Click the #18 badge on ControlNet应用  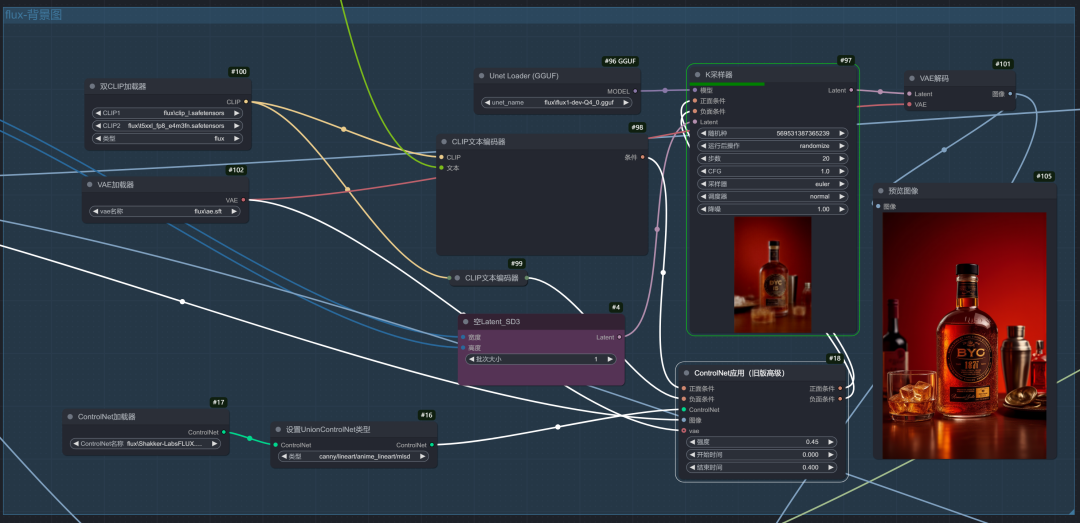coord(835,358)
